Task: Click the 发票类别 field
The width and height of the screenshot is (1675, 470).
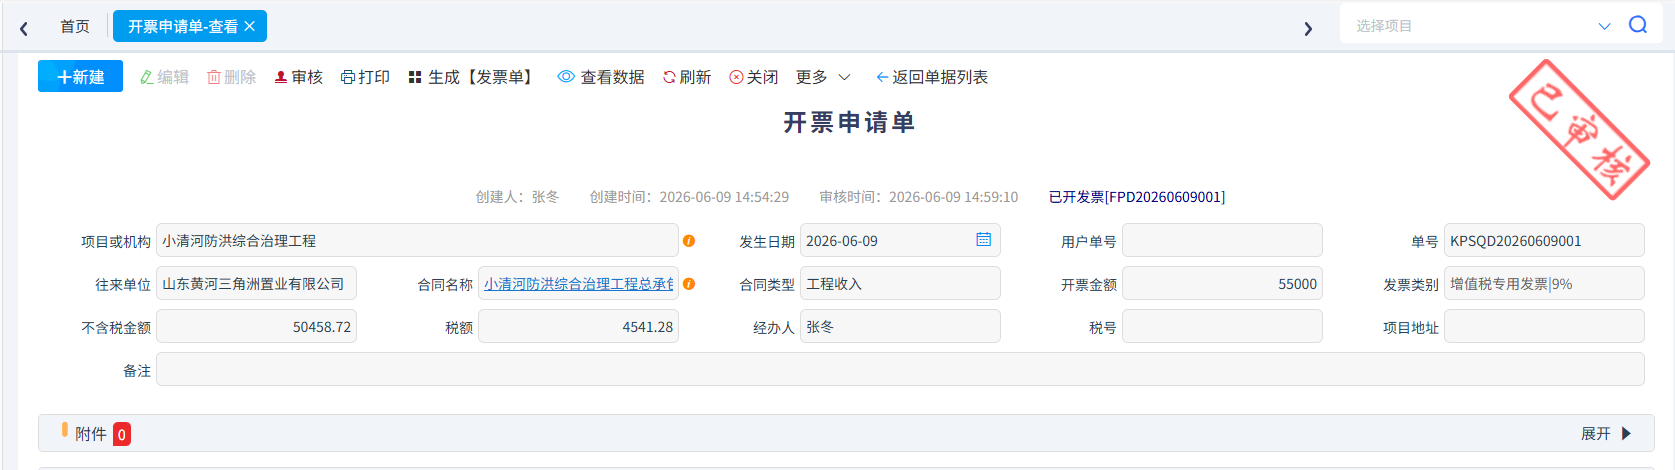Action: 1544,283
